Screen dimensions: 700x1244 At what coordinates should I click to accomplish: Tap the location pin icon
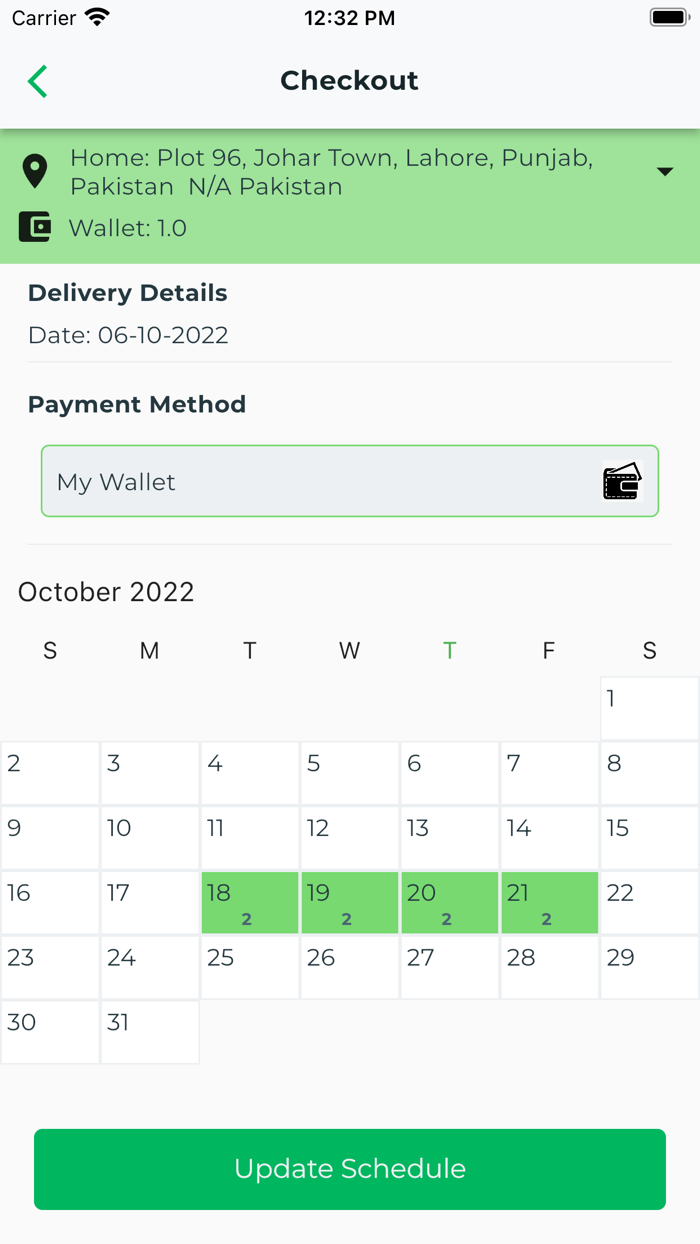[35, 172]
